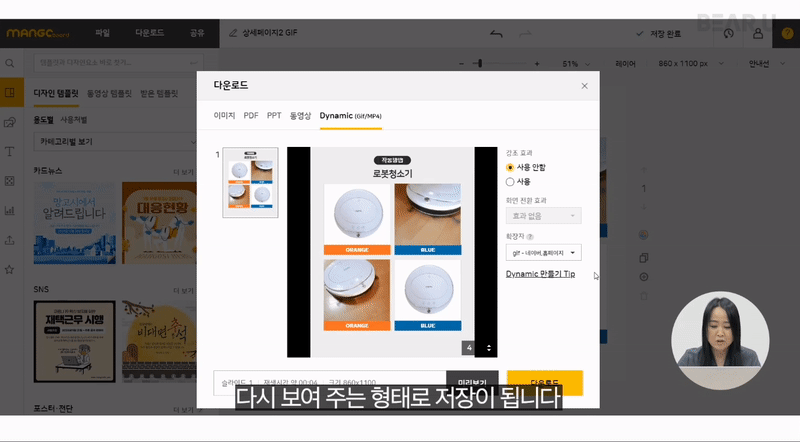Open the 파일 menu
Image resolution: width=800 pixels, height=442 pixels.
tap(102, 33)
